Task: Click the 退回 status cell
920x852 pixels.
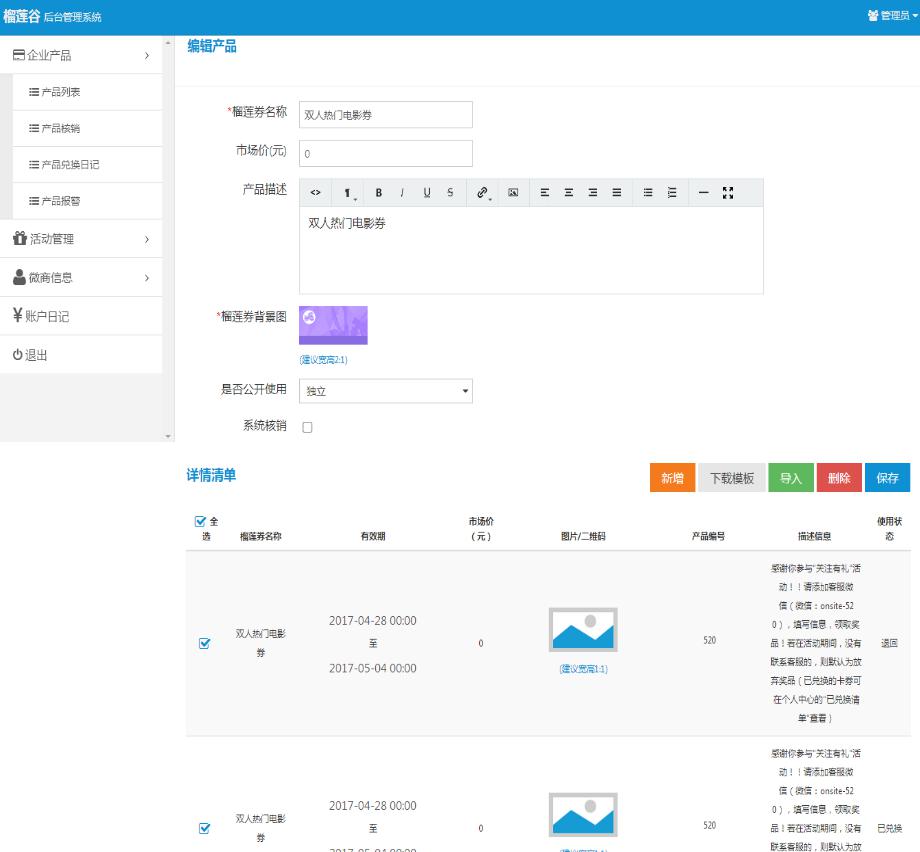Action: tap(889, 643)
